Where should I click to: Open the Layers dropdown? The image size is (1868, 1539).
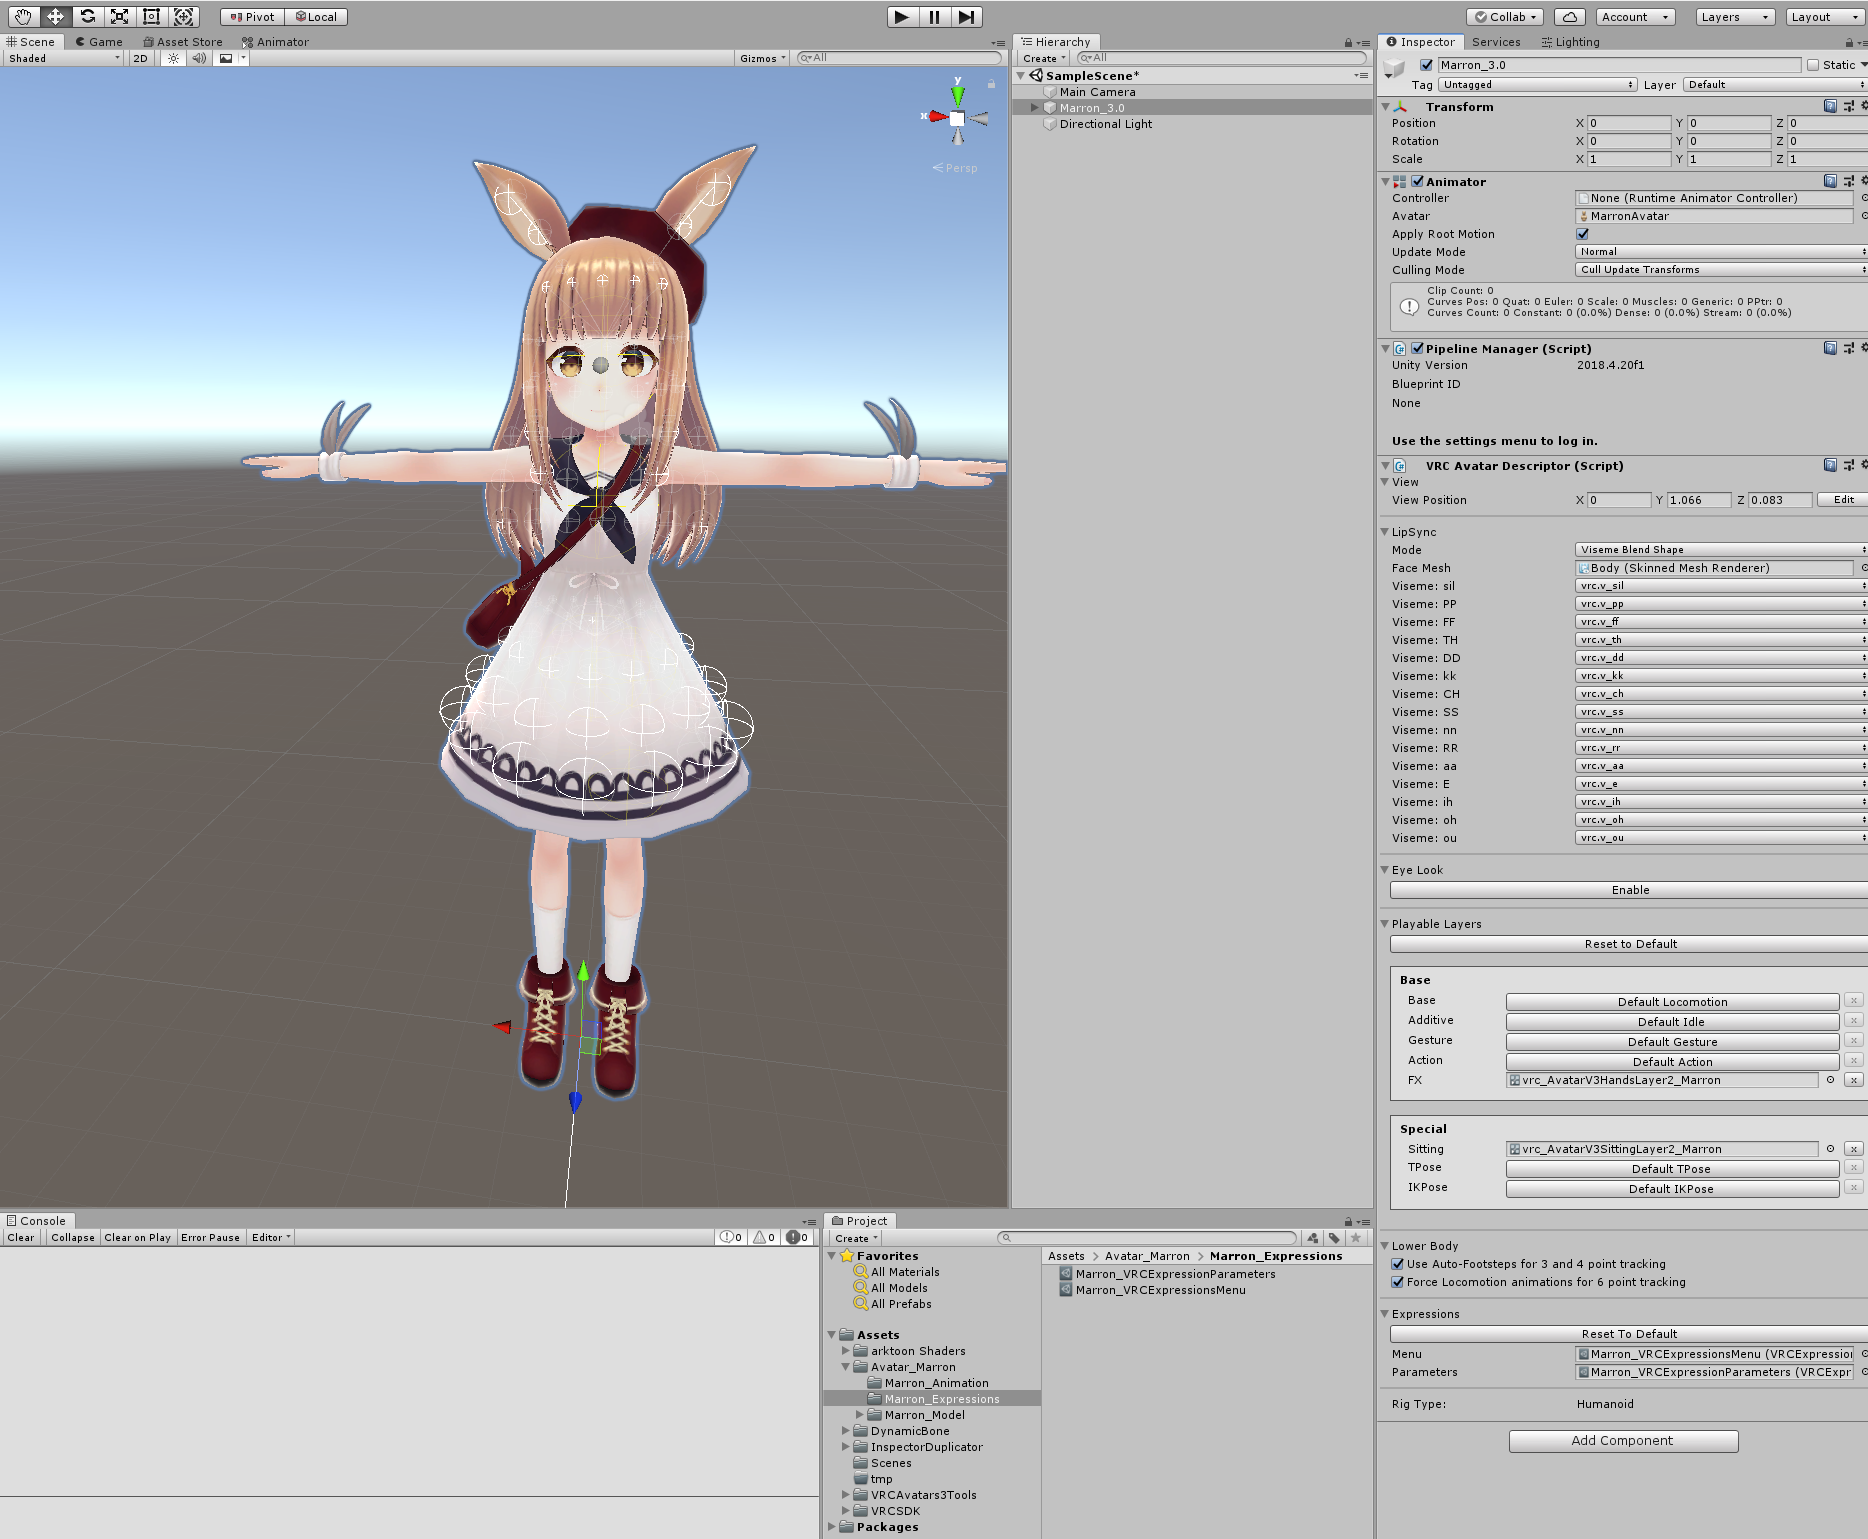[x=1734, y=17]
